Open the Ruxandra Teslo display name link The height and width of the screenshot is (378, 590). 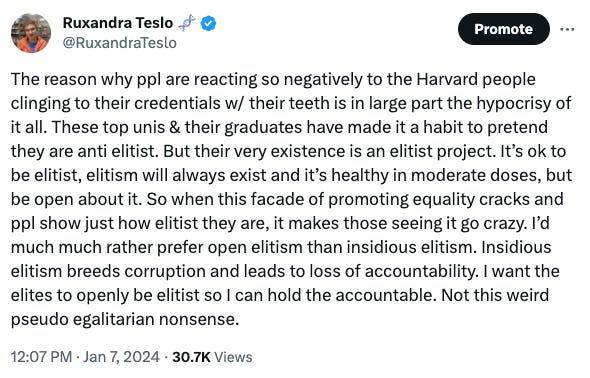117,23
